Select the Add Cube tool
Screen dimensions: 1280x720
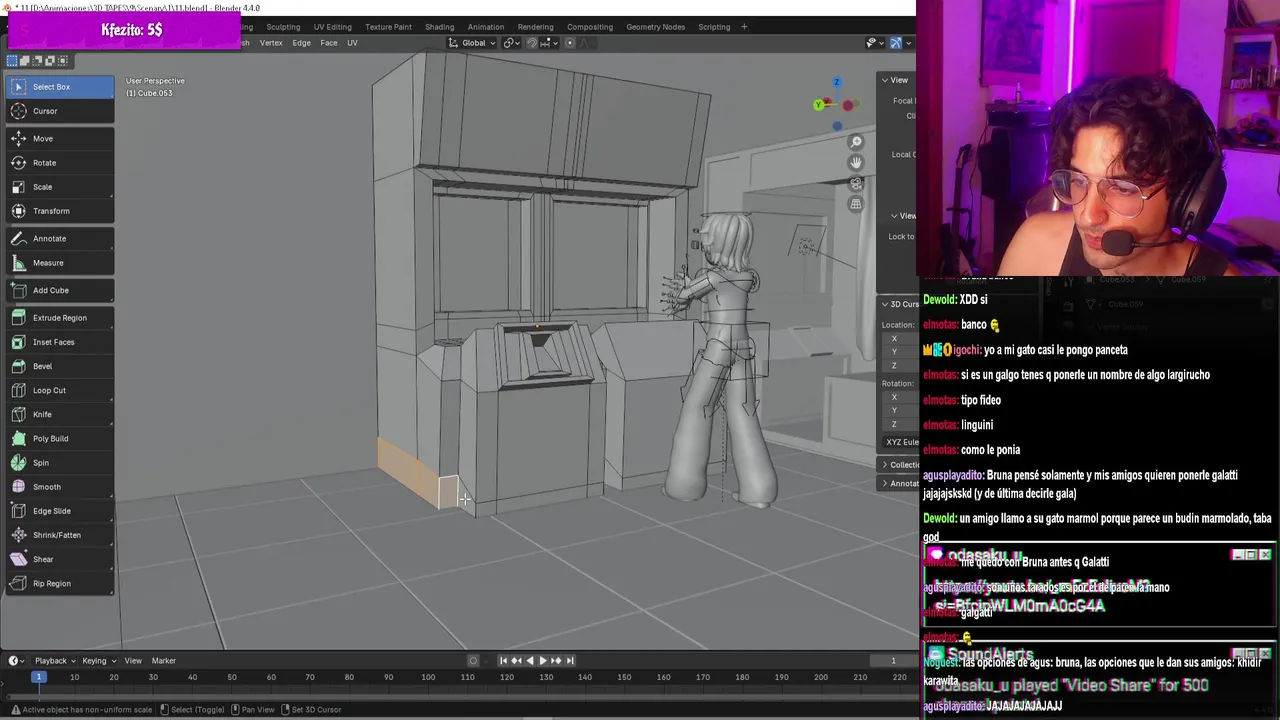[59, 290]
